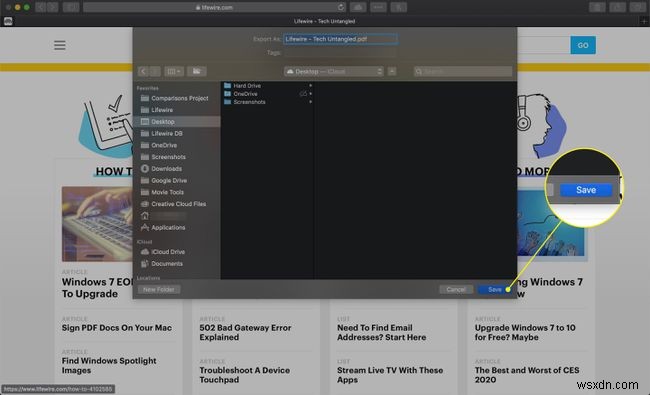Open The Best and Worst of CES 2020
This screenshot has width=650, height=395.
pyautogui.click(x=527, y=375)
